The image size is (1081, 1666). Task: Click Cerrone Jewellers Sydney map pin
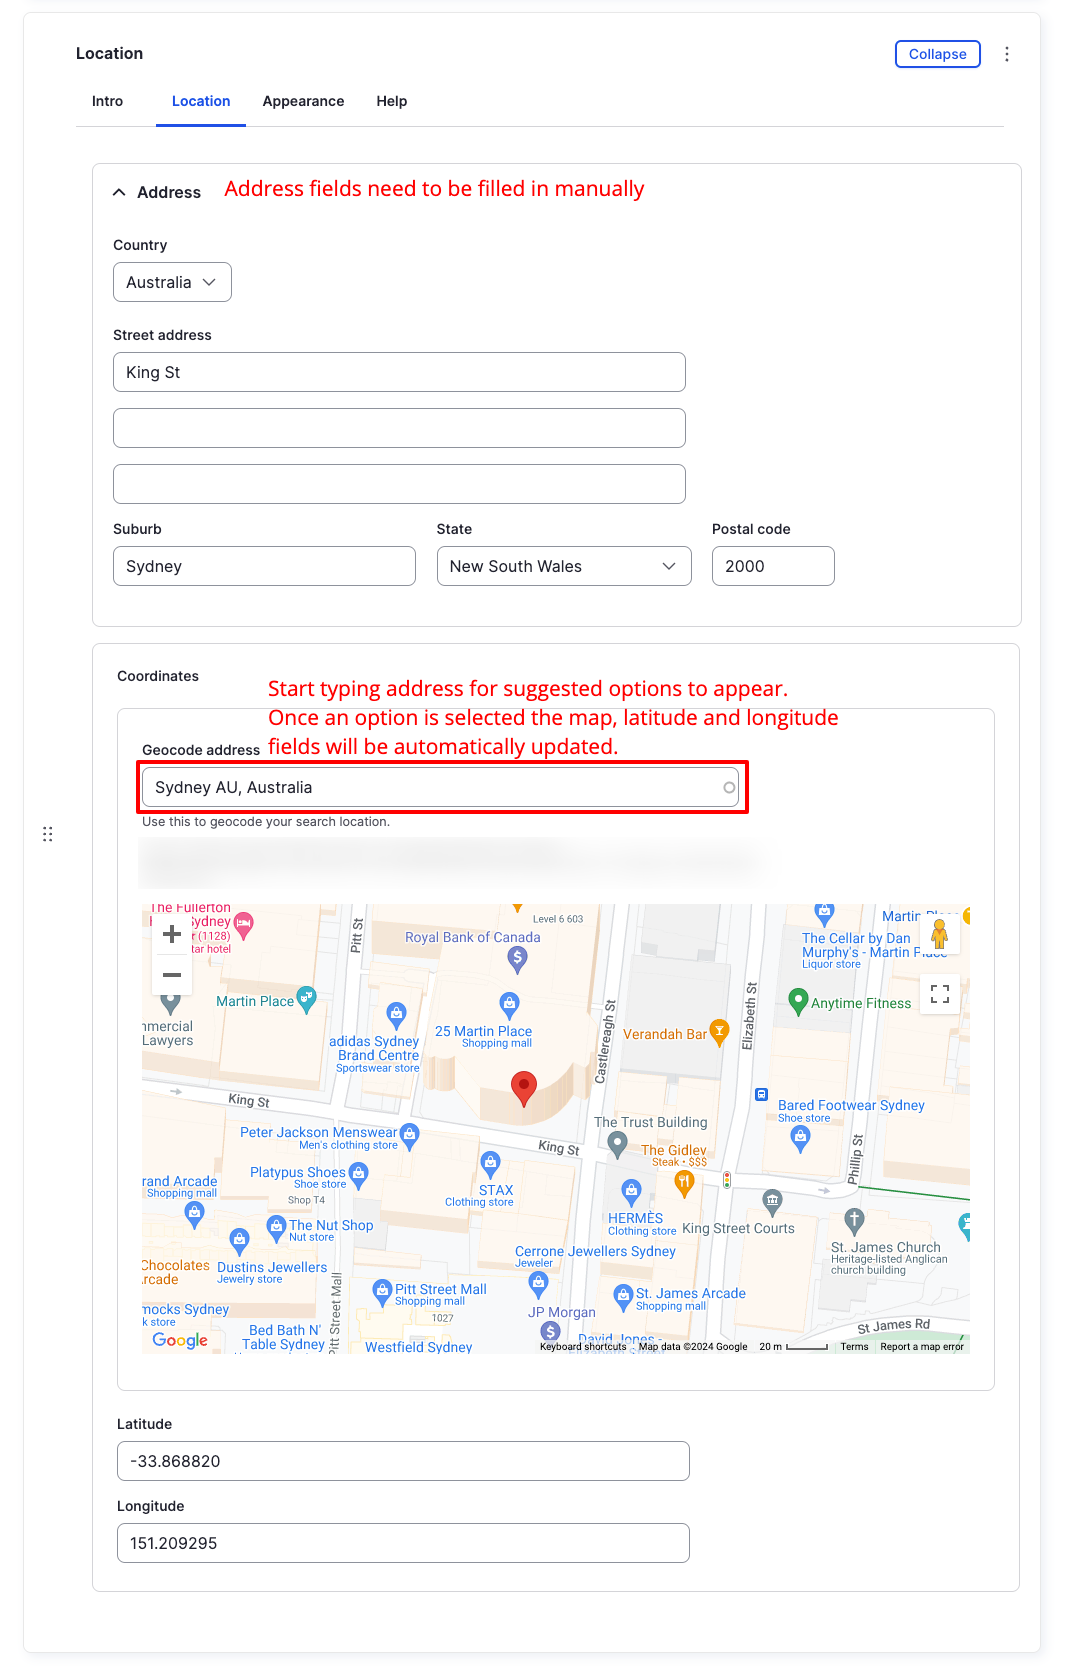[x=539, y=1286]
